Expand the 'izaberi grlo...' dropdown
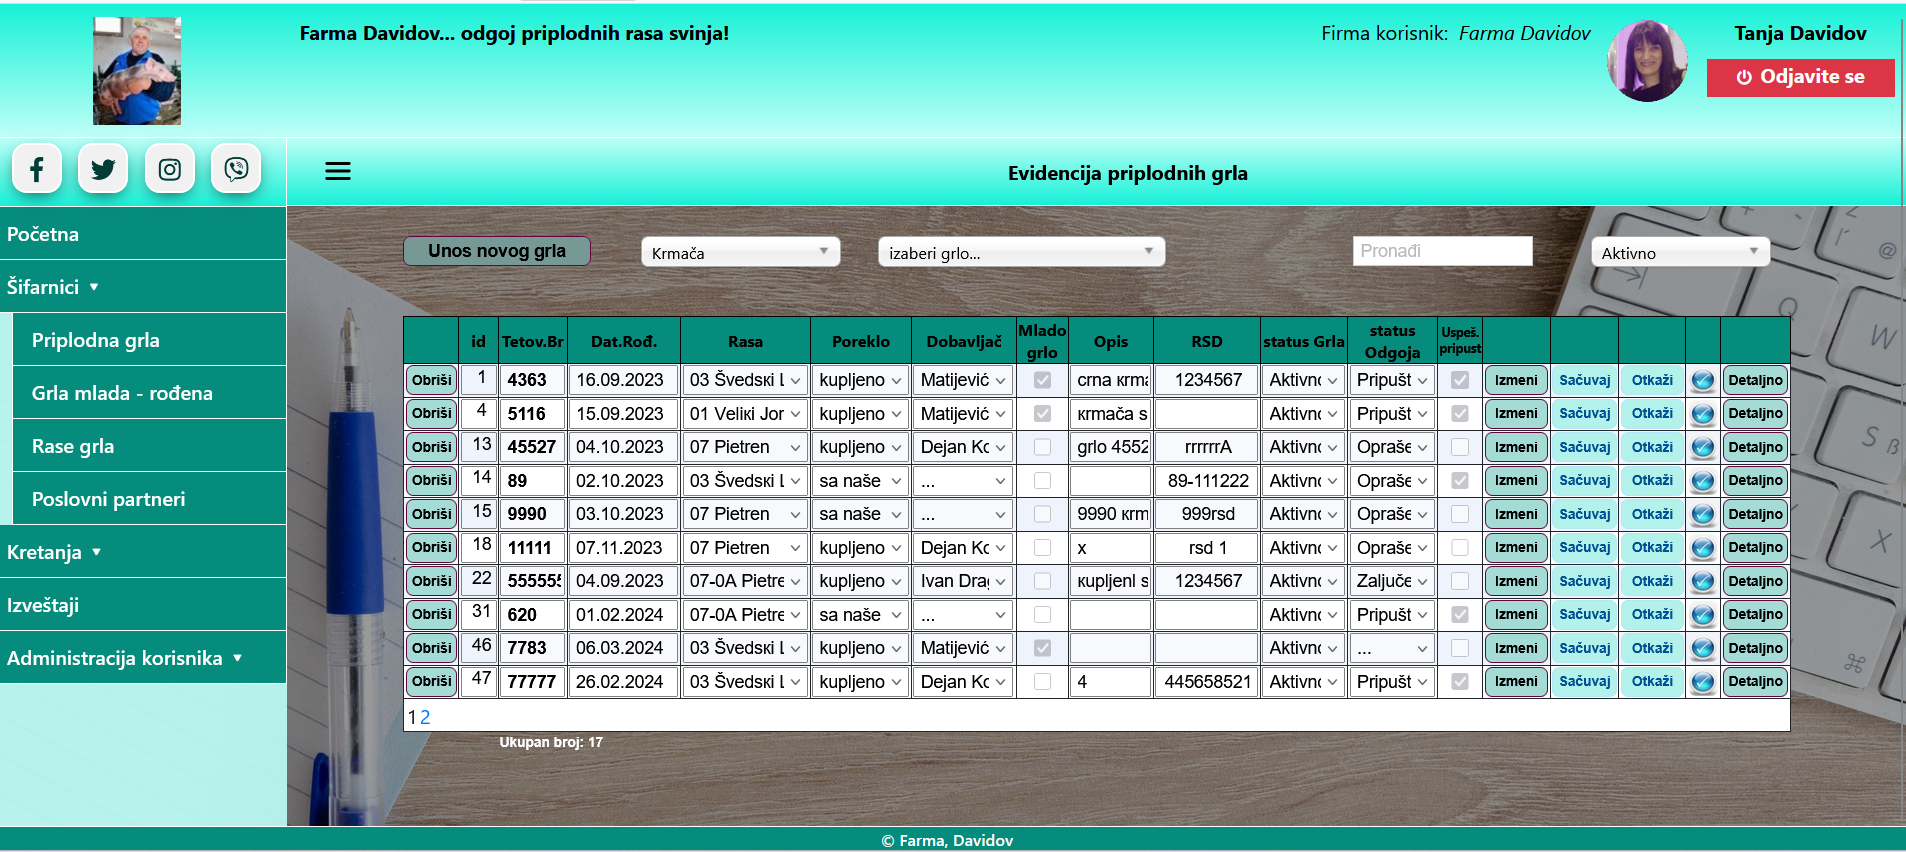This screenshot has width=1906, height=852. (x=1021, y=252)
